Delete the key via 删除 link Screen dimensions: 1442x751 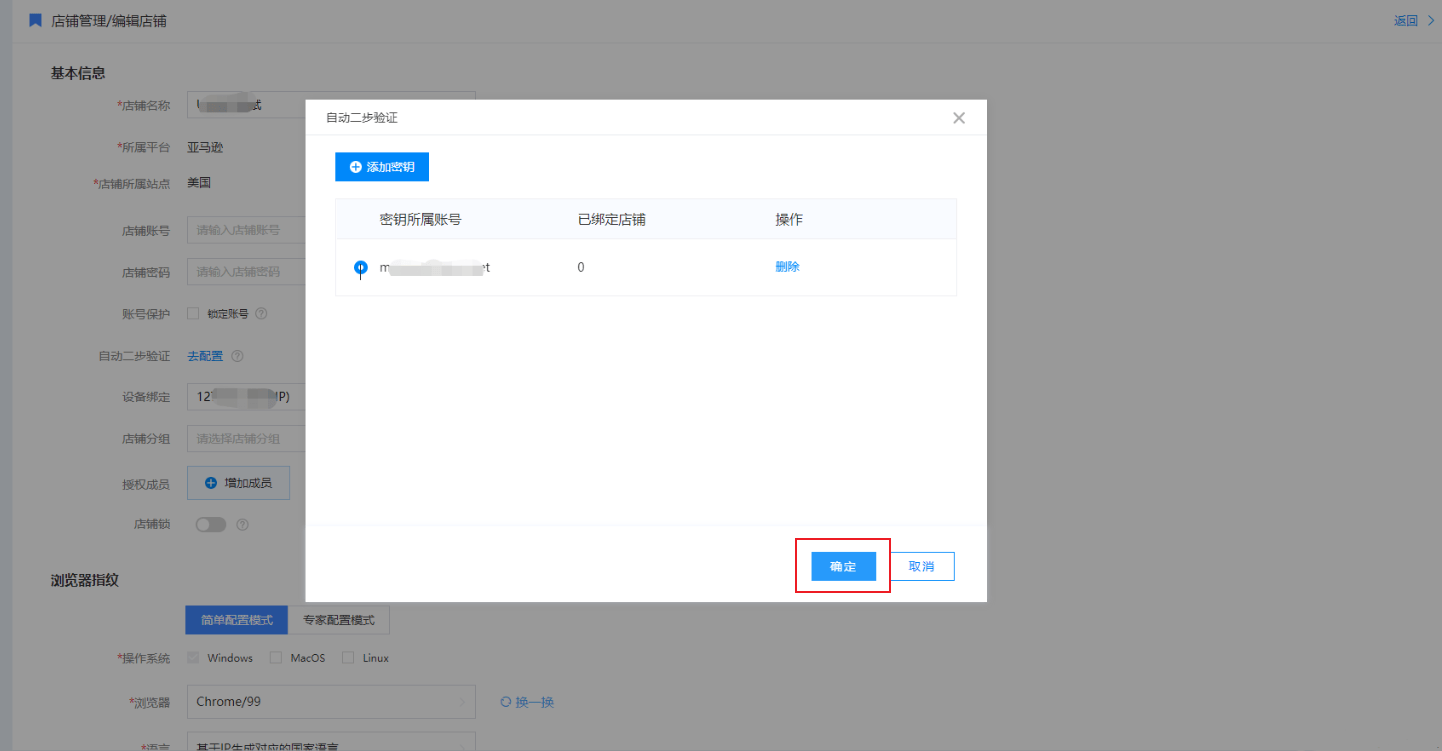pos(787,267)
